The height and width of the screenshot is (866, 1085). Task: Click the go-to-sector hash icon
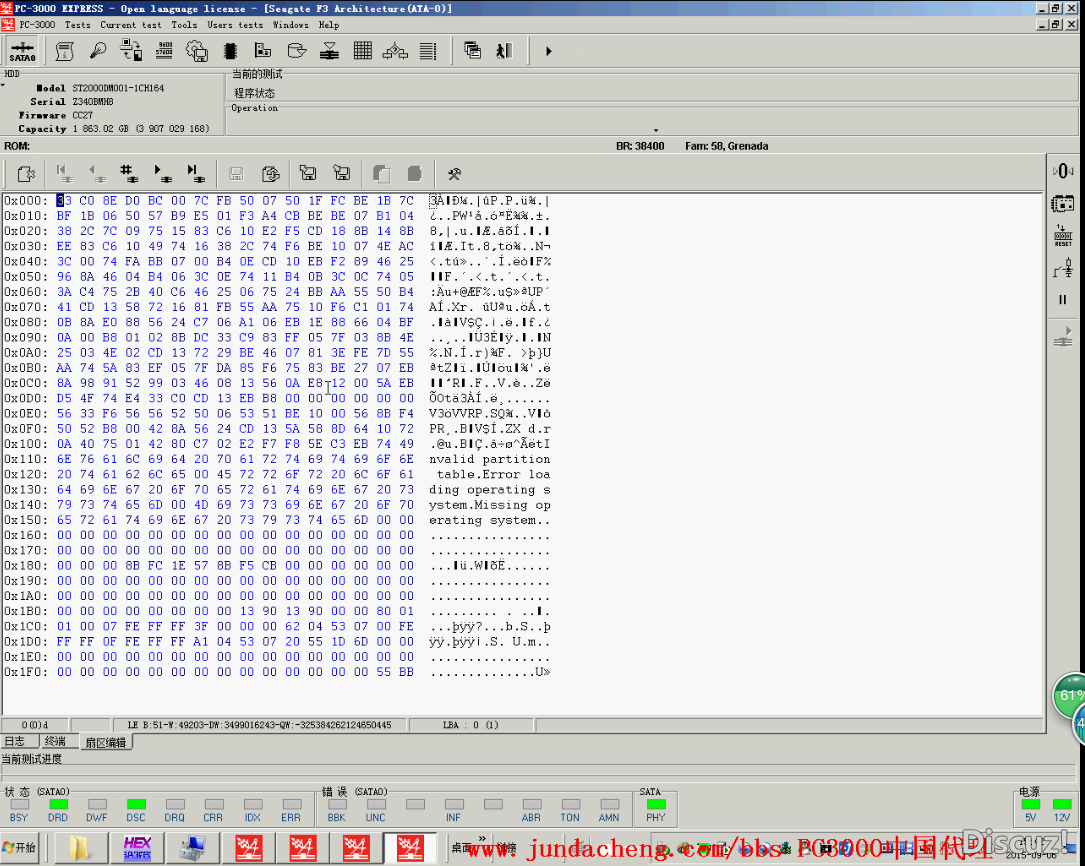[x=128, y=174]
